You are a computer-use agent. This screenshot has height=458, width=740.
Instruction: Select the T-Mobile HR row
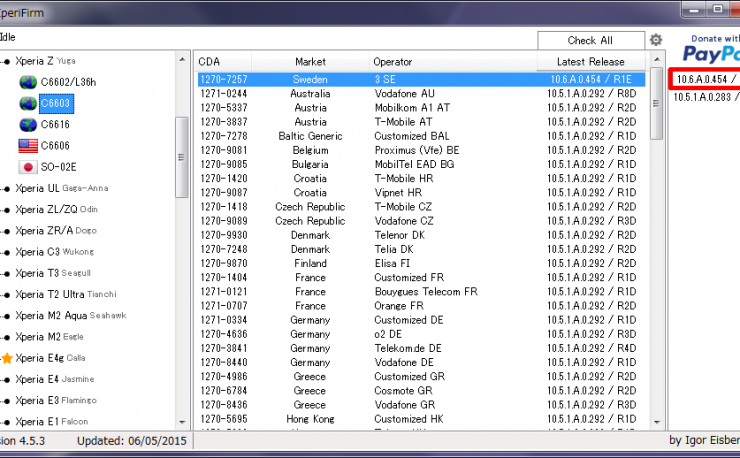click(x=421, y=178)
